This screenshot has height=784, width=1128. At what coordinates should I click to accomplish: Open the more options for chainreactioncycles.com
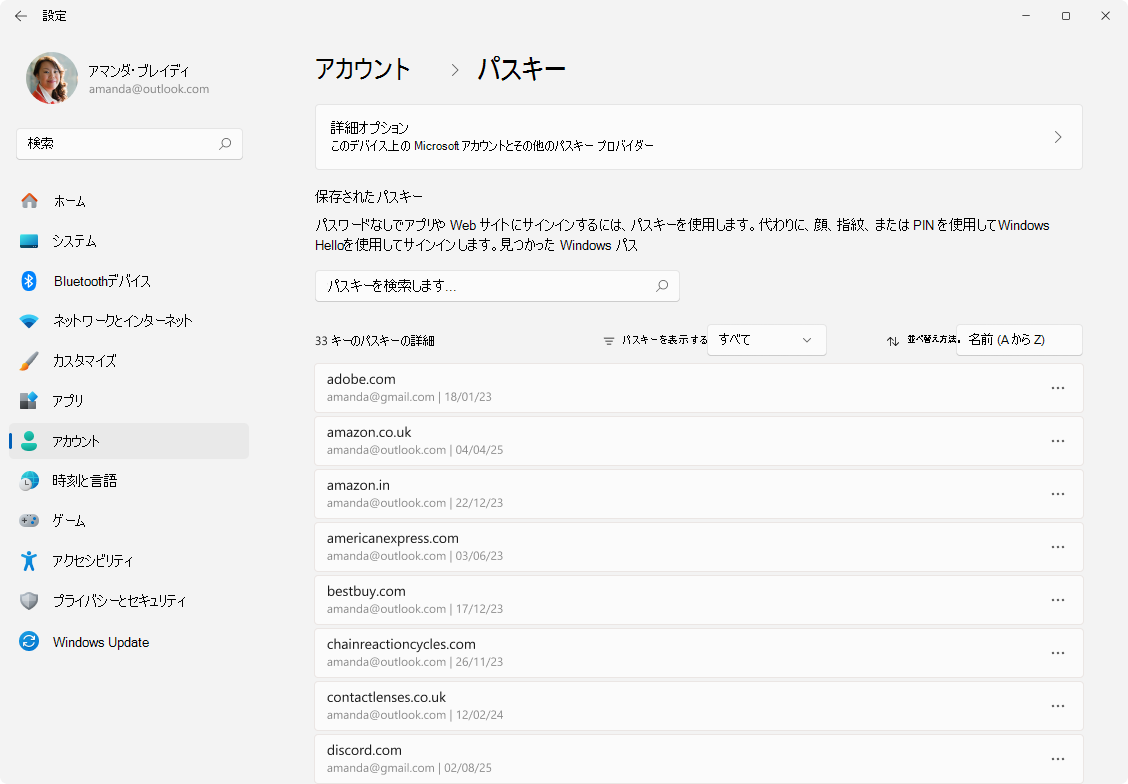point(1058,653)
